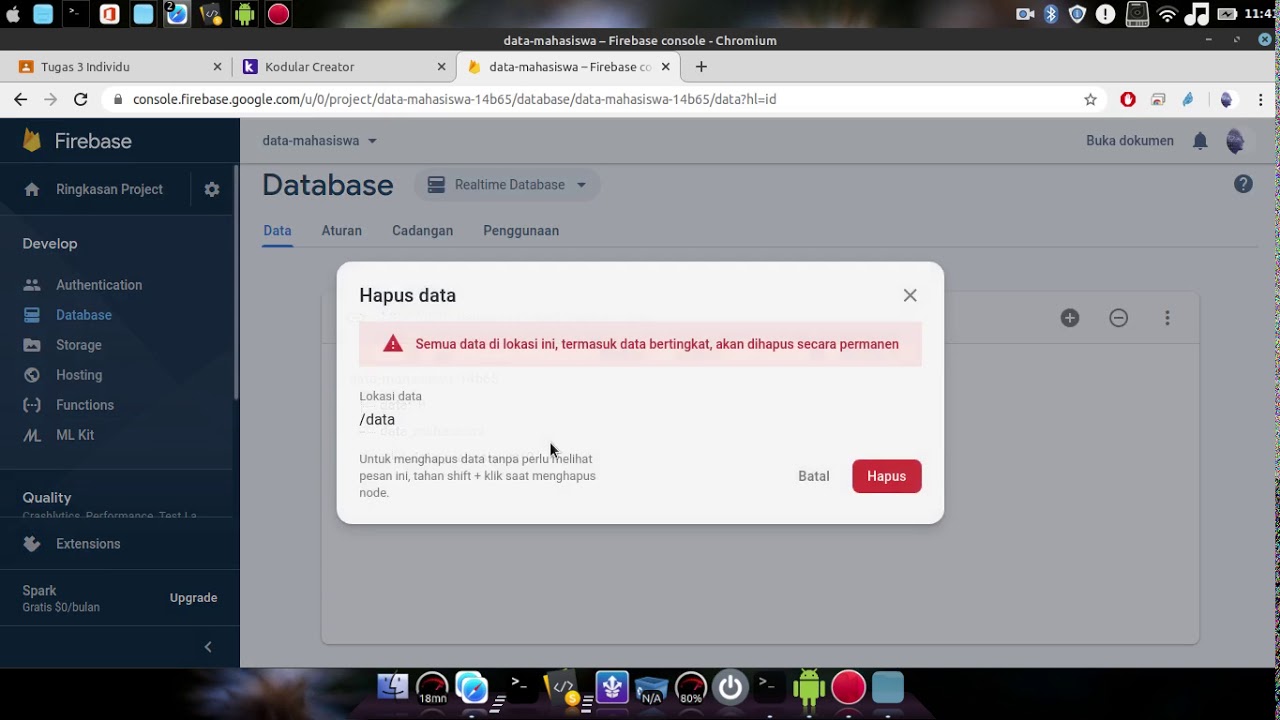
Task: Confirm deletion with the Hapus button
Action: (887, 476)
